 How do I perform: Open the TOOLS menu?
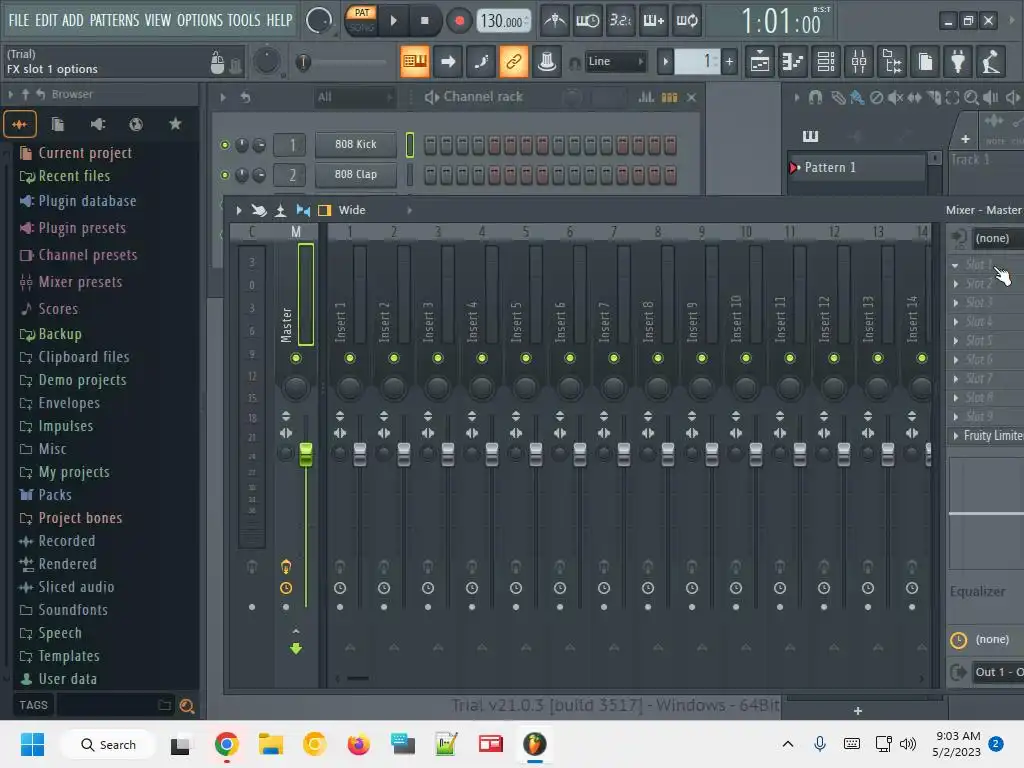coord(244,20)
